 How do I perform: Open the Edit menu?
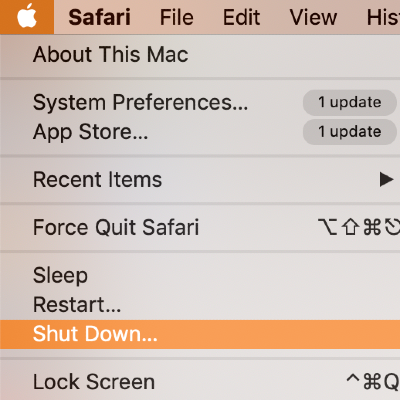[241, 17]
